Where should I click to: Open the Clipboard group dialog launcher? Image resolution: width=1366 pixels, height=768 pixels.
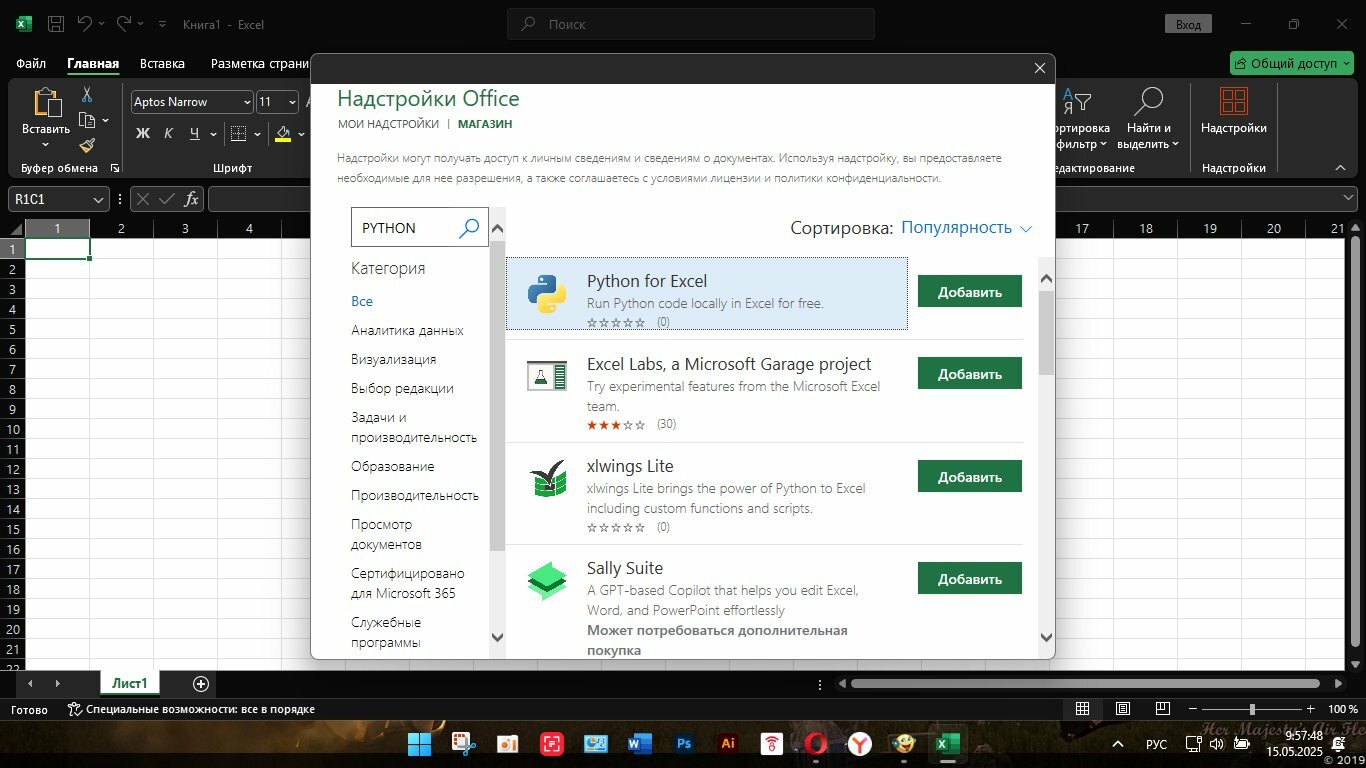pos(114,169)
